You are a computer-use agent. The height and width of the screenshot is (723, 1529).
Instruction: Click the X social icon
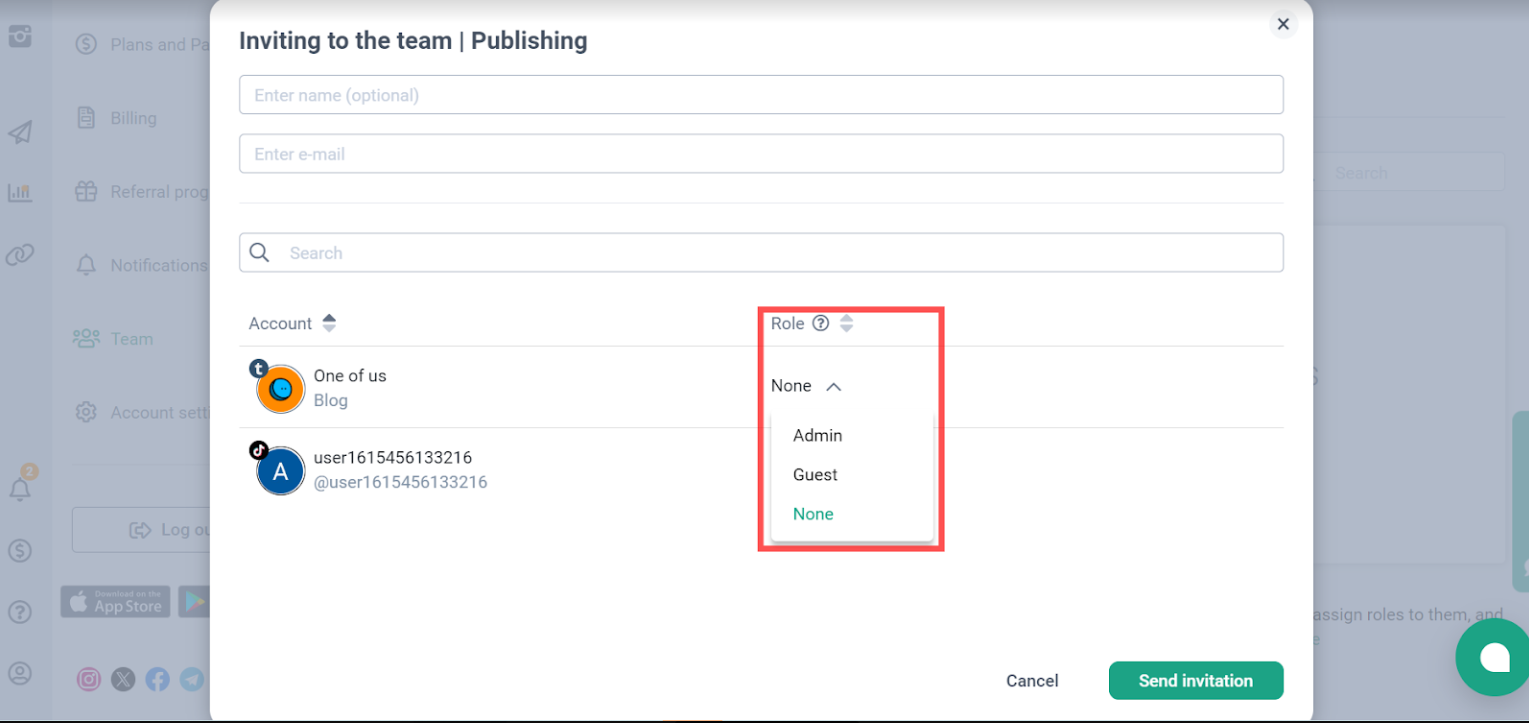tap(123, 680)
